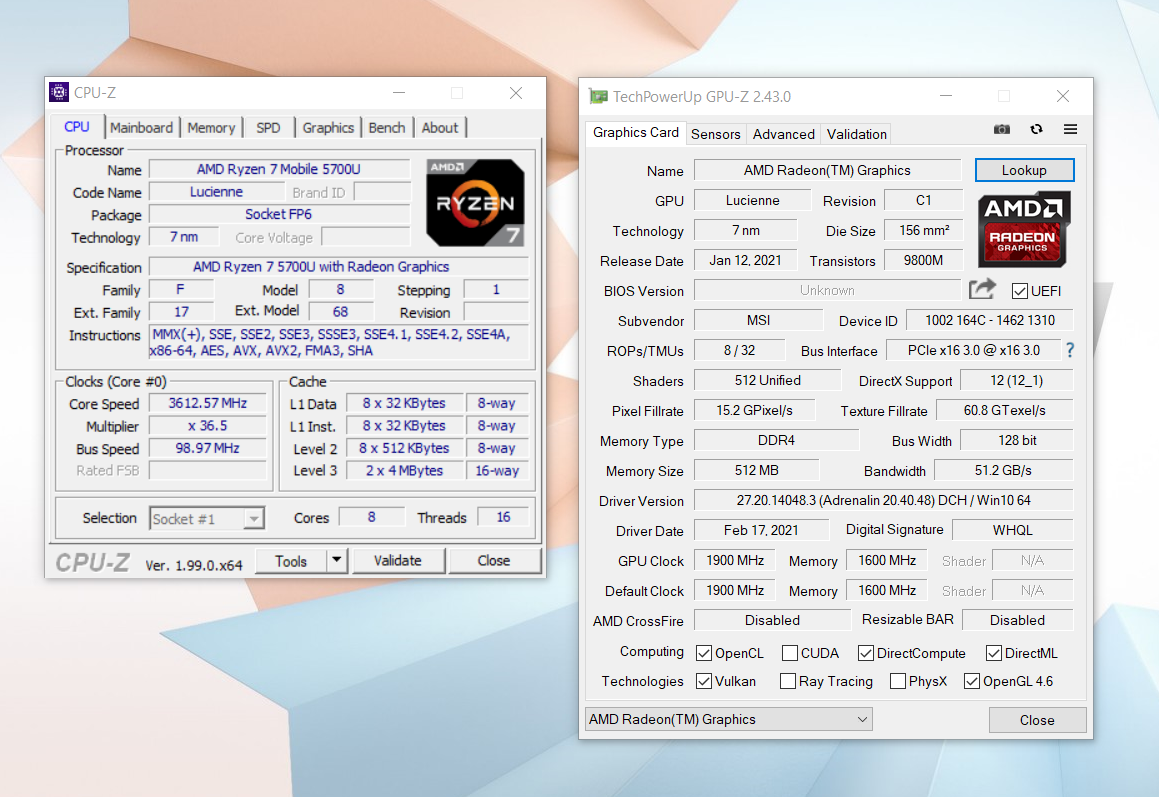Screen dimensions: 1159x797
Task: Click the Core Speed value field
Action: click(x=208, y=403)
